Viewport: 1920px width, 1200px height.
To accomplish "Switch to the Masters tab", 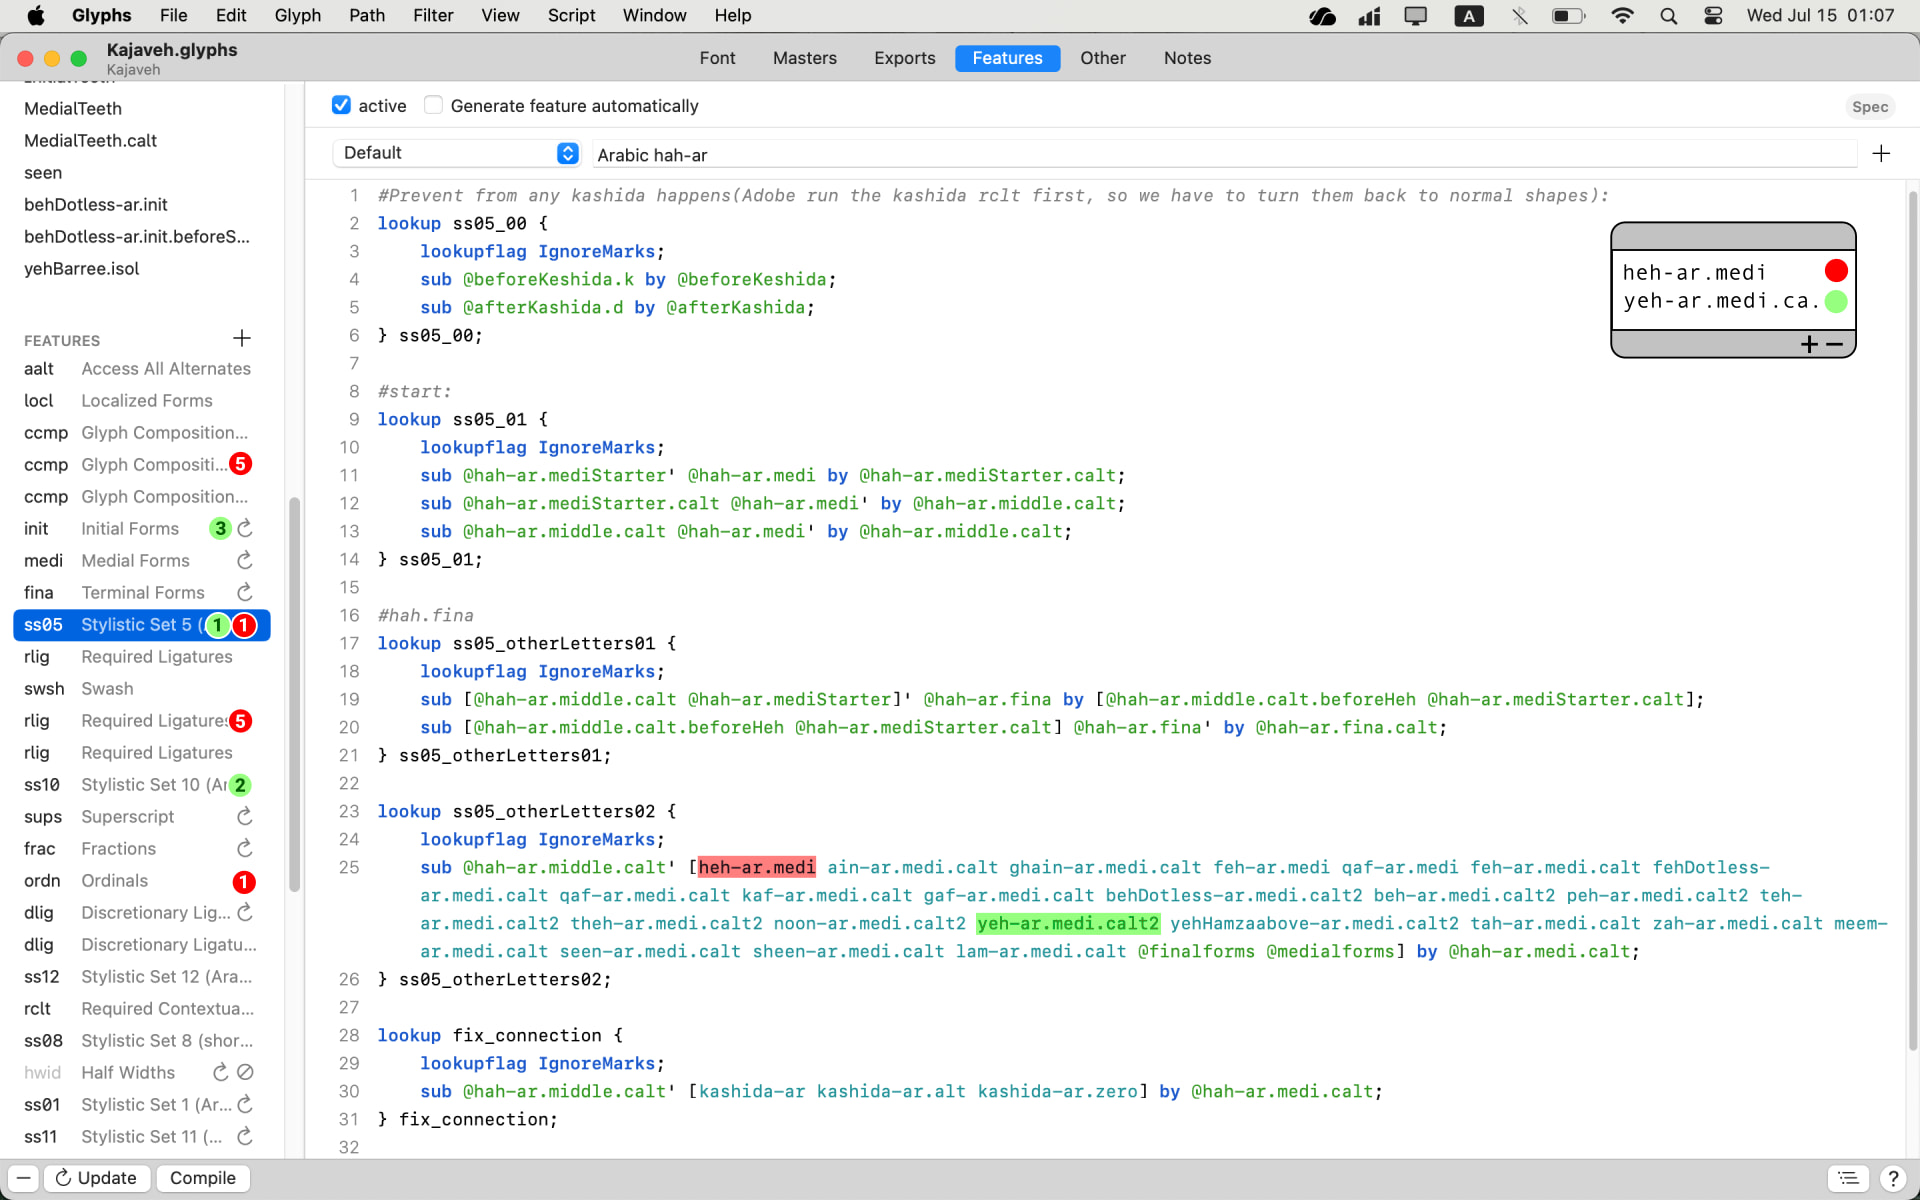I will click(x=804, y=58).
